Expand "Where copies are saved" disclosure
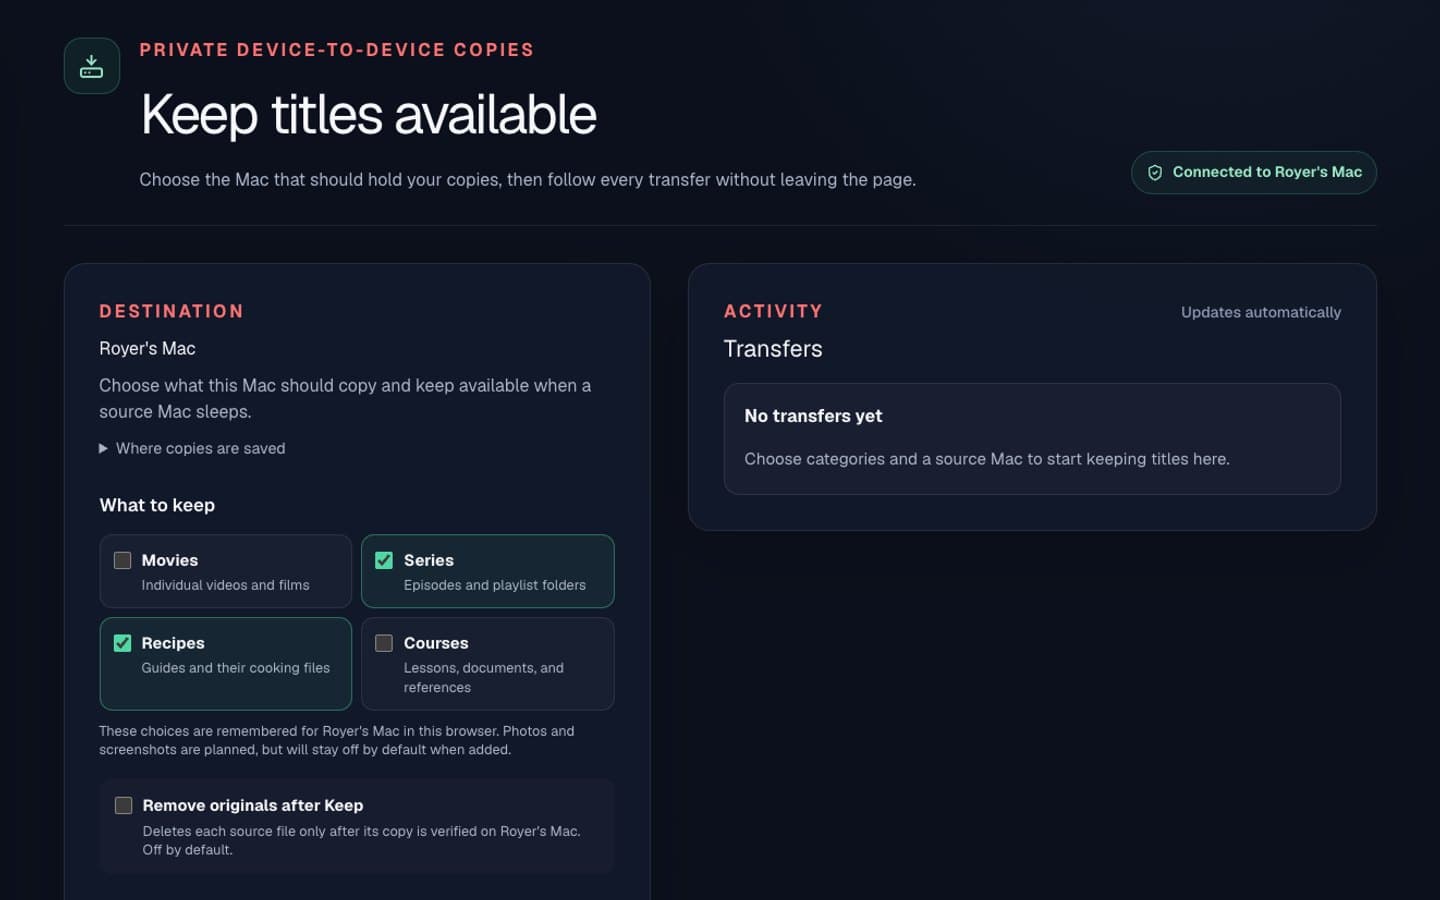 [192, 449]
